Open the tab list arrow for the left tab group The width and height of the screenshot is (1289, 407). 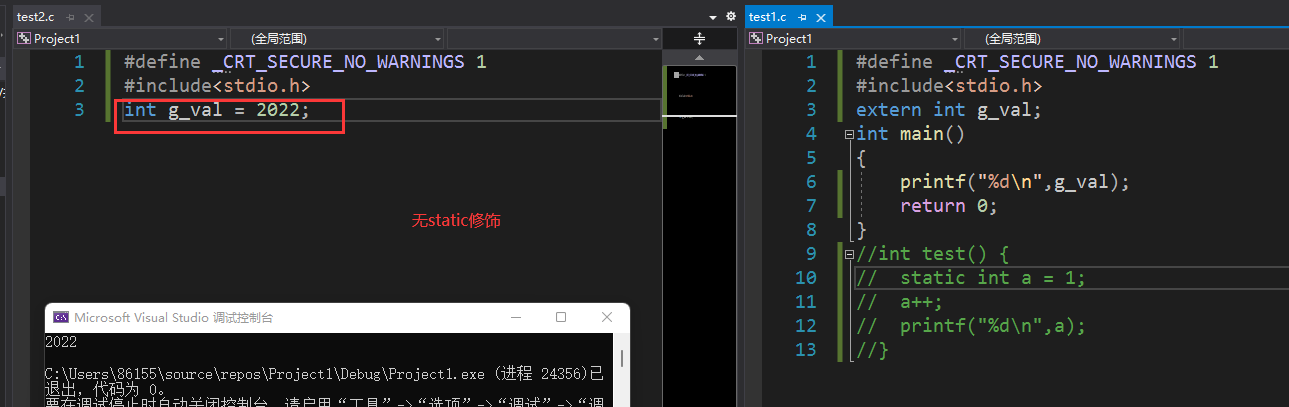point(713,17)
